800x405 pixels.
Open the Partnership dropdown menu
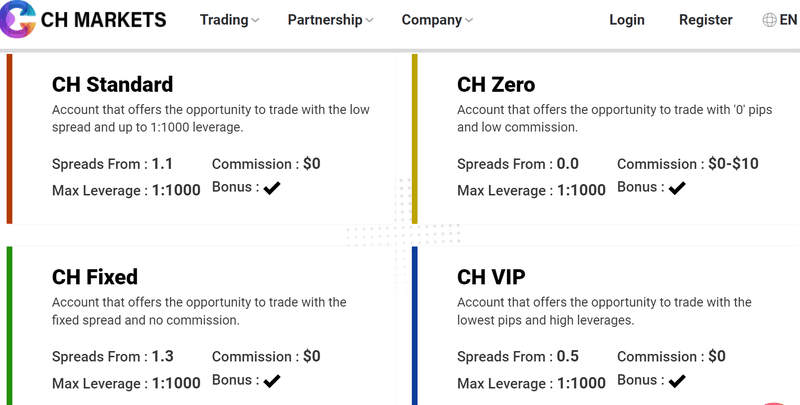[330, 20]
